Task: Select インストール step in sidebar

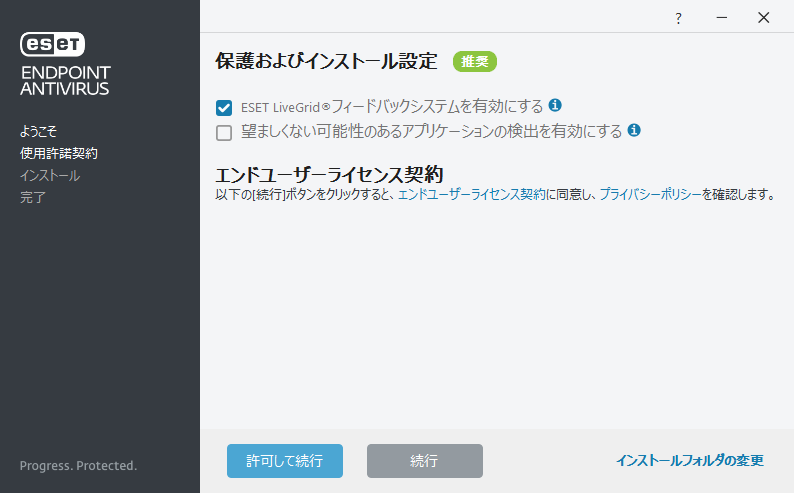Action: coord(50,176)
